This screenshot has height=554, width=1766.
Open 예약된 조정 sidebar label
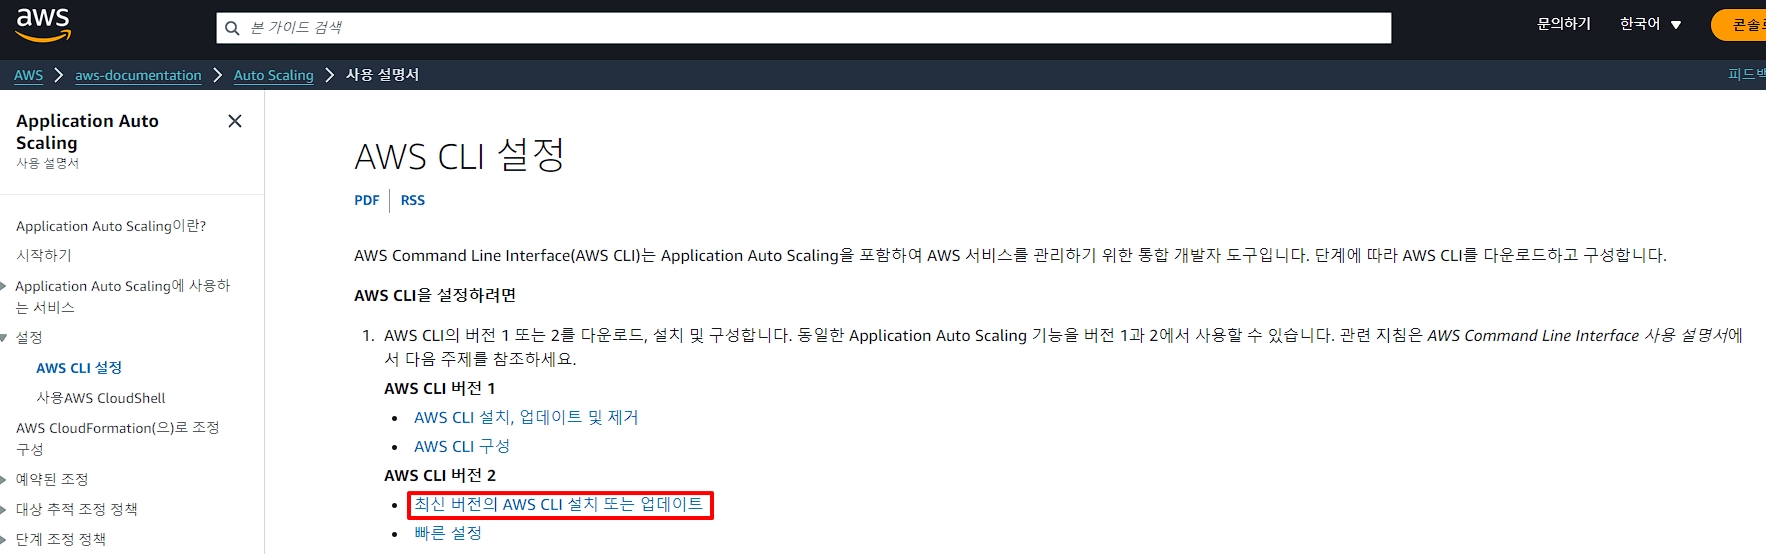pyautogui.click(x=52, y=480)
